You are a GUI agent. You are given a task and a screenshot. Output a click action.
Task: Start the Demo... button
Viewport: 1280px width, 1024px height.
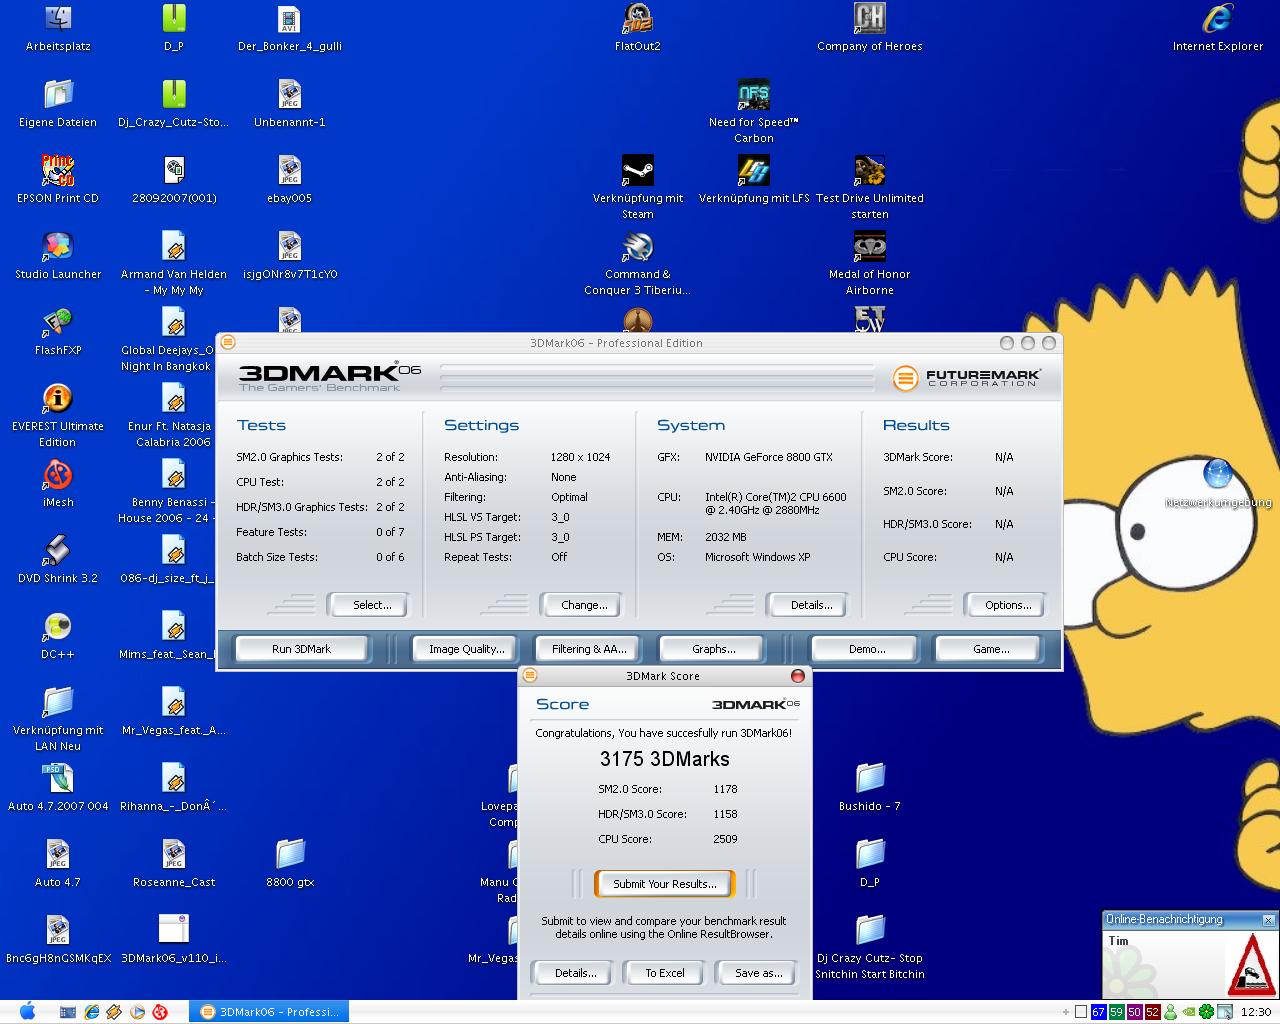867,649
